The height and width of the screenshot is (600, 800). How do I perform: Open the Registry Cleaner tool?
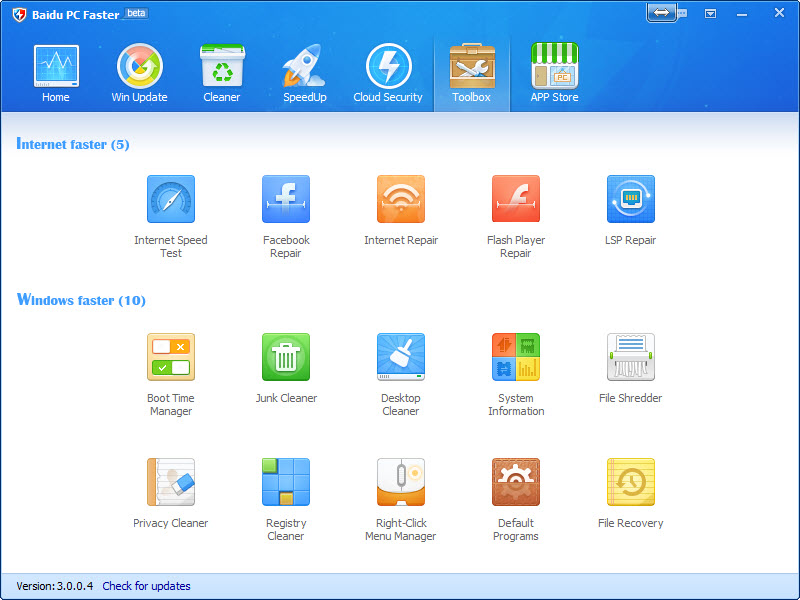286,482
